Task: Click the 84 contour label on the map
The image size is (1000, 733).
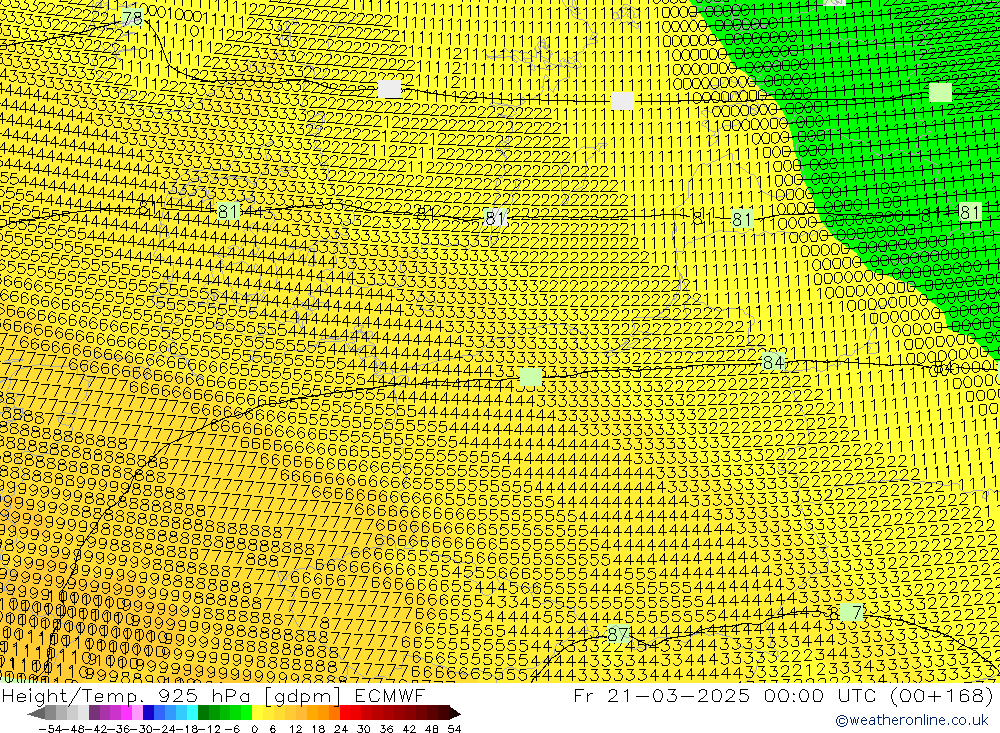Action: coord(773,362)
